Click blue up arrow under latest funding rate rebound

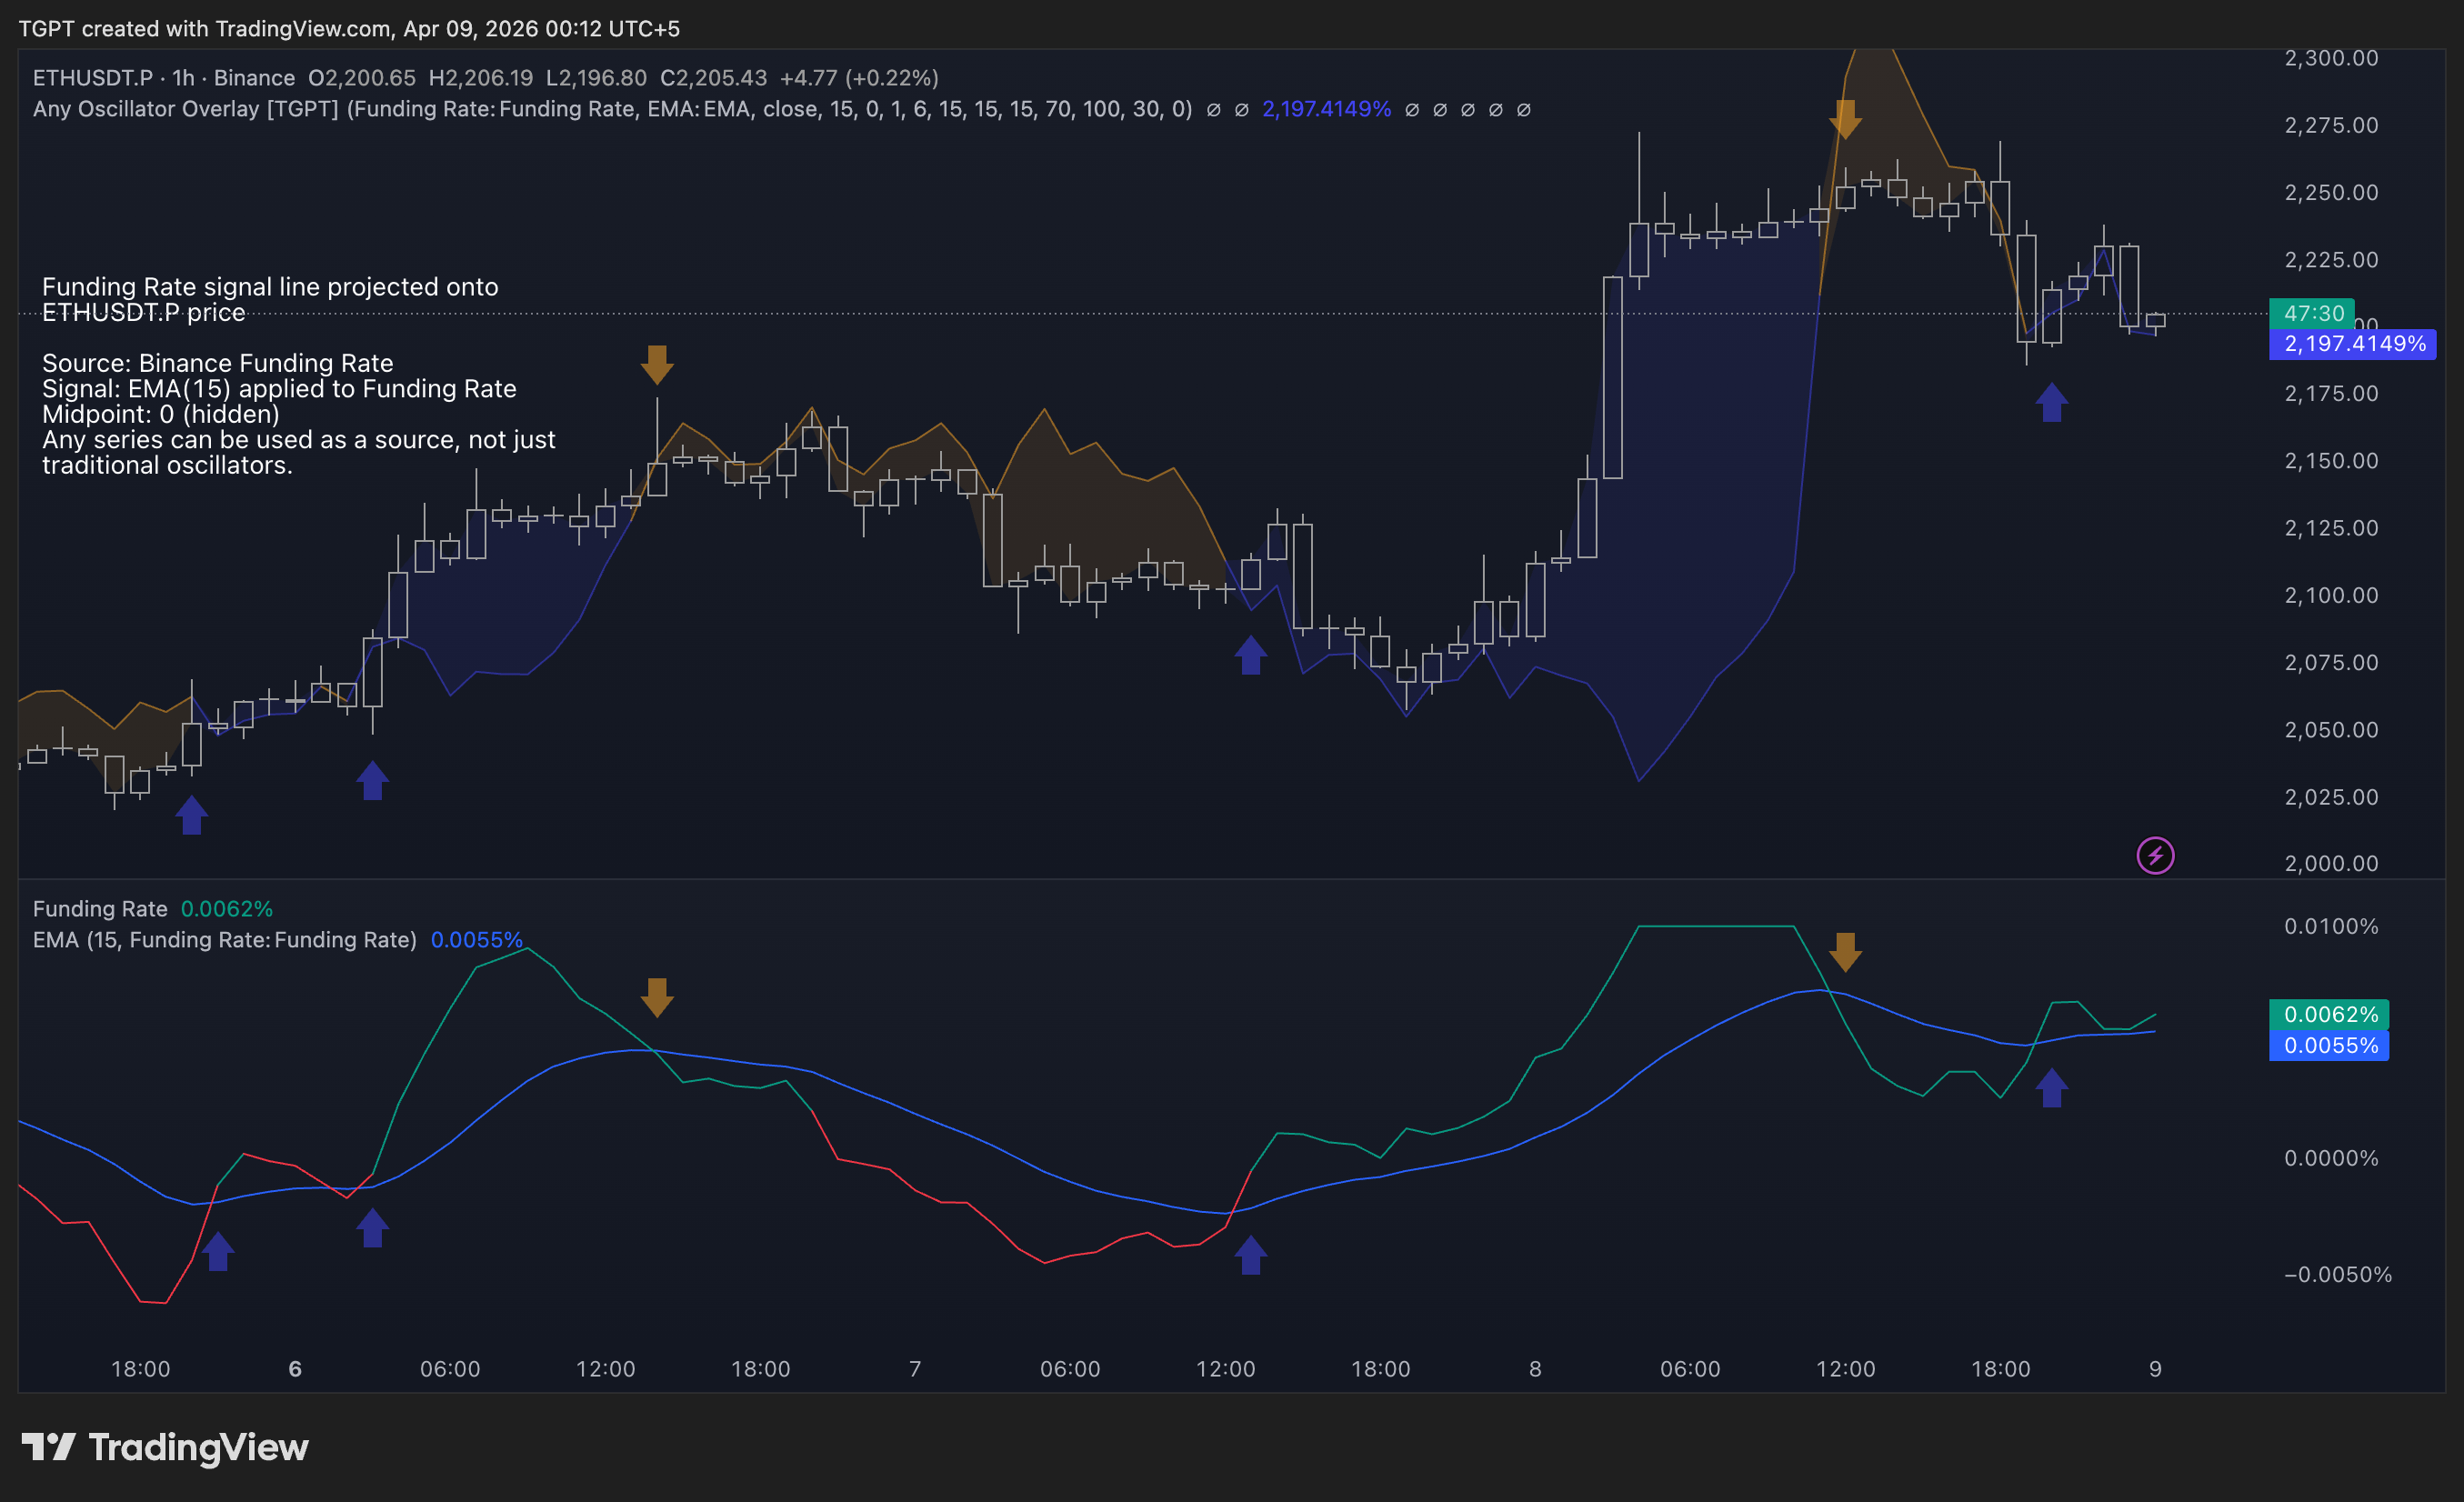coord(2051,1087)
